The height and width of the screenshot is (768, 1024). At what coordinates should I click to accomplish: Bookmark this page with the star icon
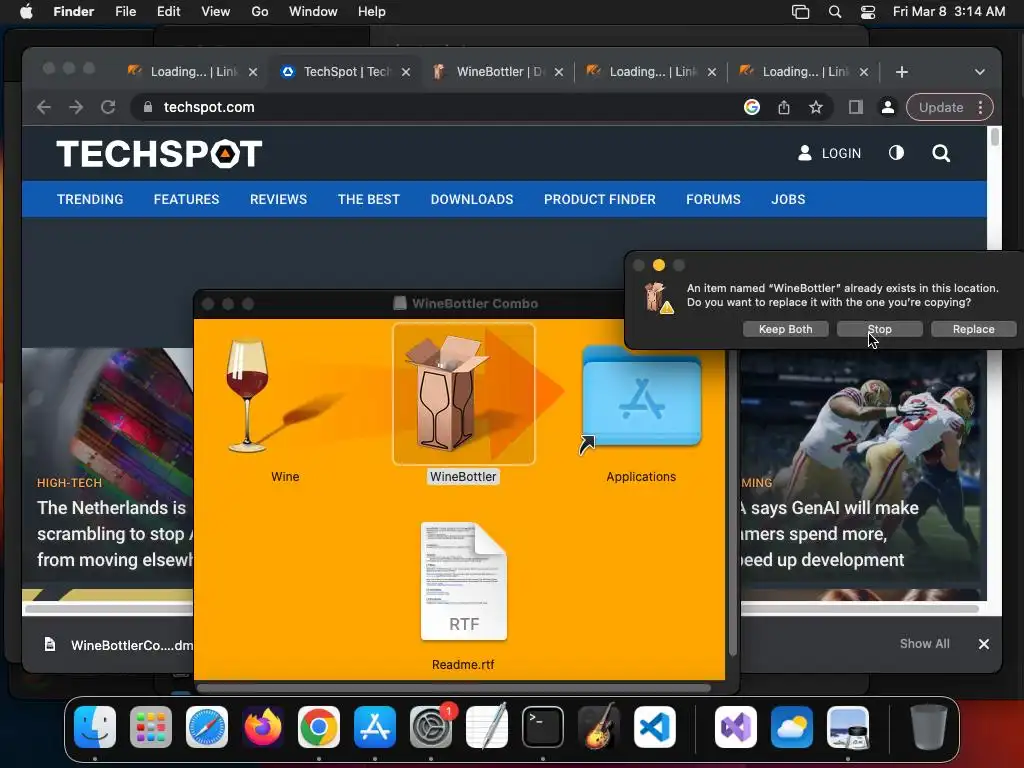point(816,107)
